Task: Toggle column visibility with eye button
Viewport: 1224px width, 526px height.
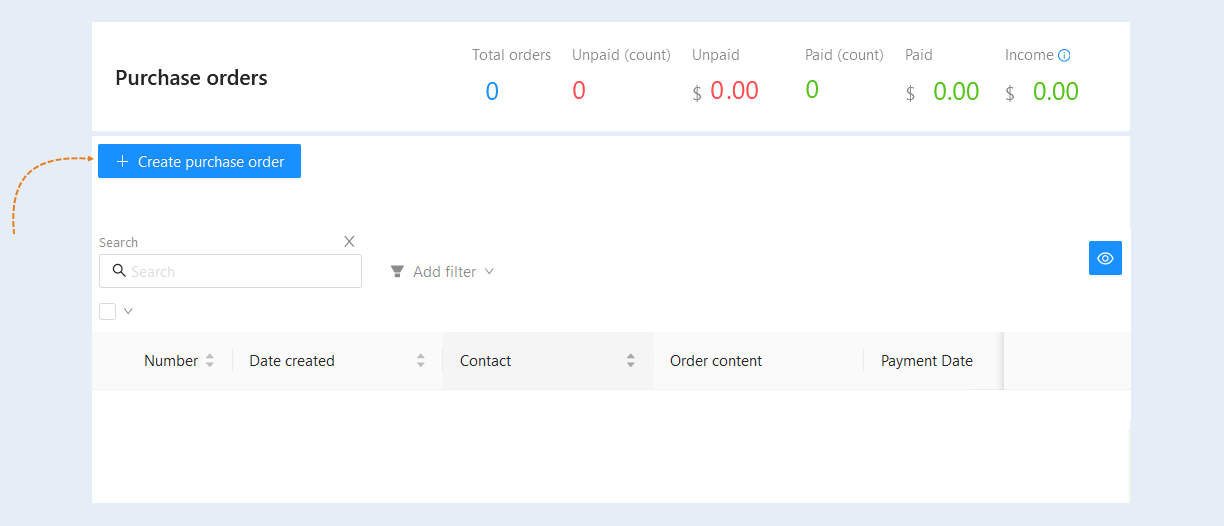Action: pos(1105,258)
